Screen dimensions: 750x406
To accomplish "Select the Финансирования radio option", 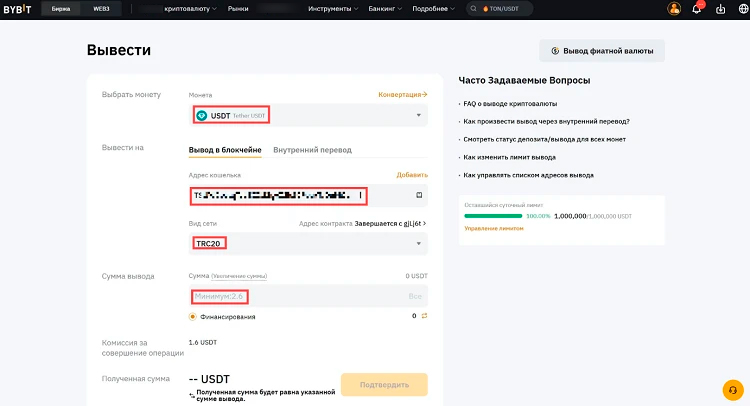I will tap(192, 317).
